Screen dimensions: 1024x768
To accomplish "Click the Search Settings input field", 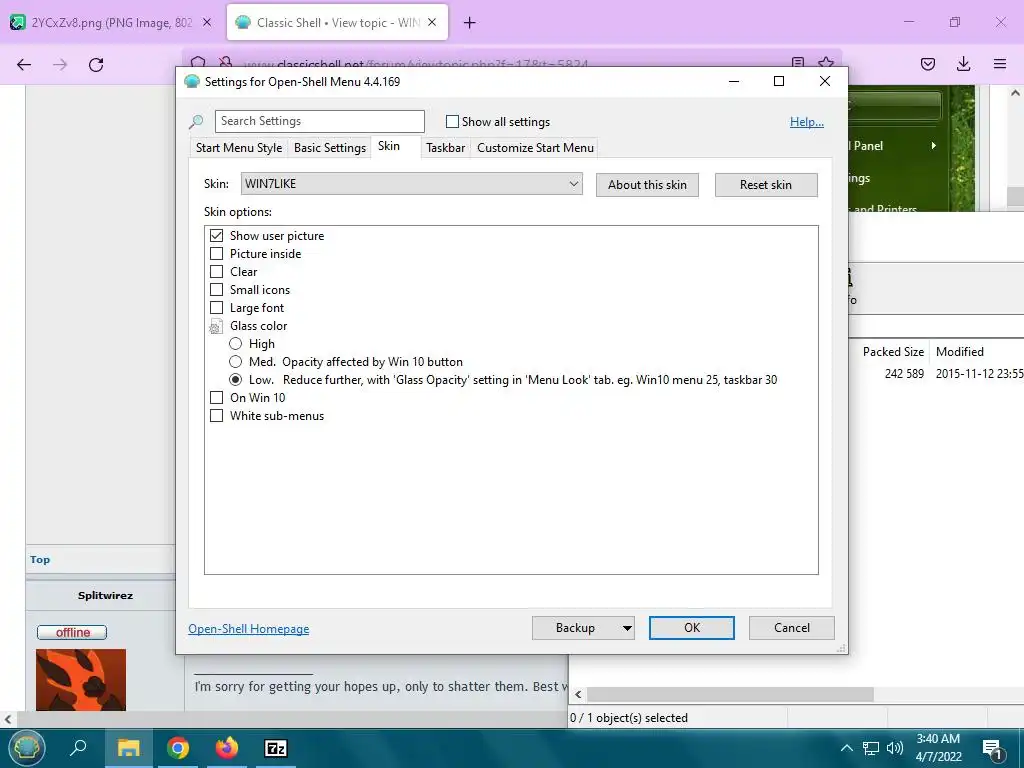I will (320, 121).
